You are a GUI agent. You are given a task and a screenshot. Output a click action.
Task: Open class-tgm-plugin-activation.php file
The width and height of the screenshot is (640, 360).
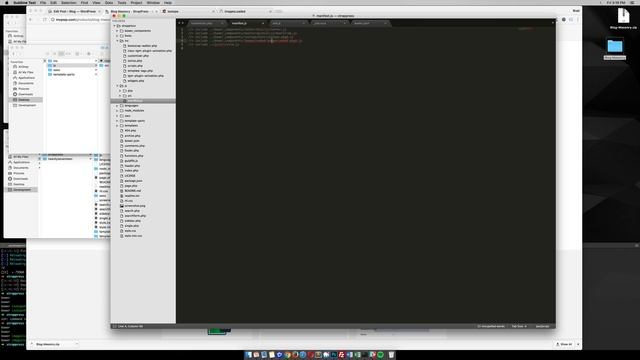(149, 51)
